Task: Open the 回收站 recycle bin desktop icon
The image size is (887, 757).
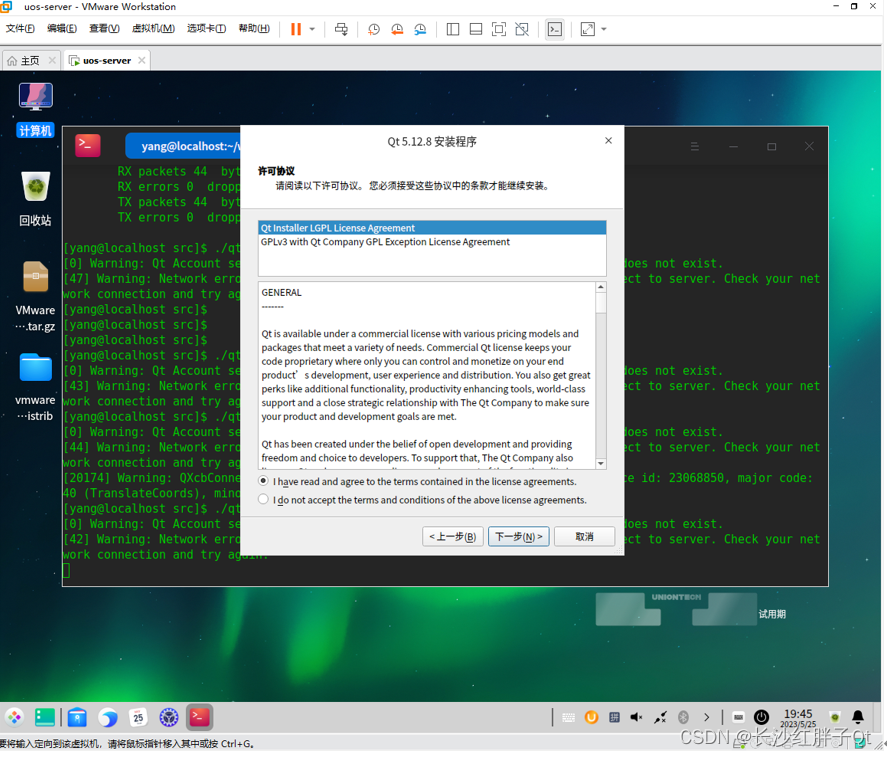Action: 35,199
